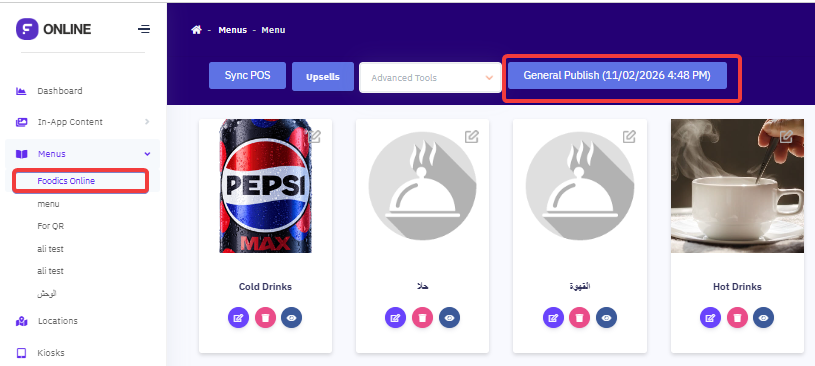Click pencil icon on Pepsi image corner

pyautogui.click(x=314, y=136)
